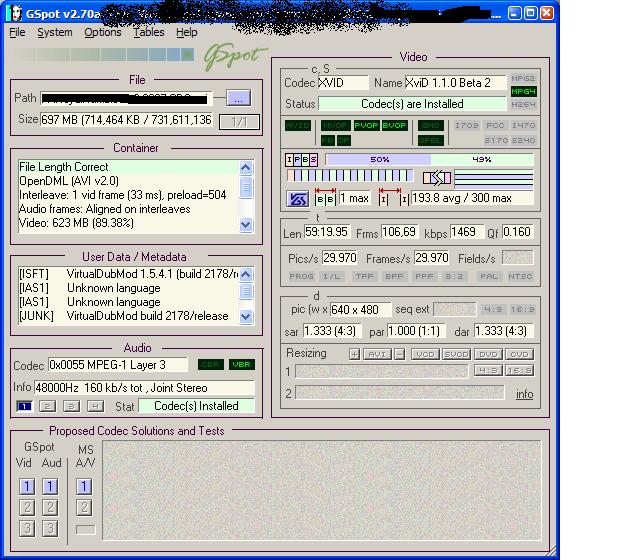Click the Resizing VCD button
640x560 pixels.
click(425, 354)
